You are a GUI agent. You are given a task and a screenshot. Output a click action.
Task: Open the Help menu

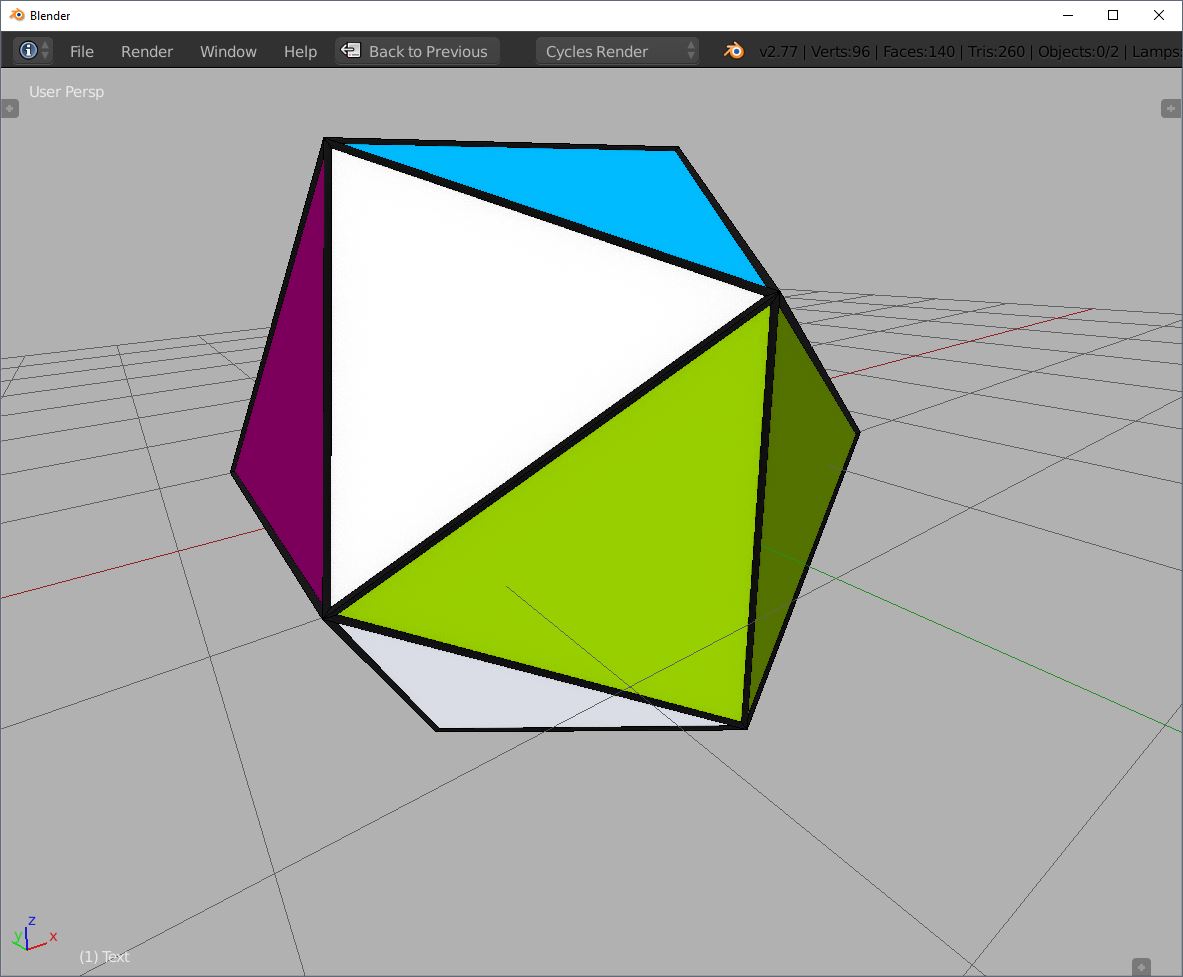tap(300, 51)
